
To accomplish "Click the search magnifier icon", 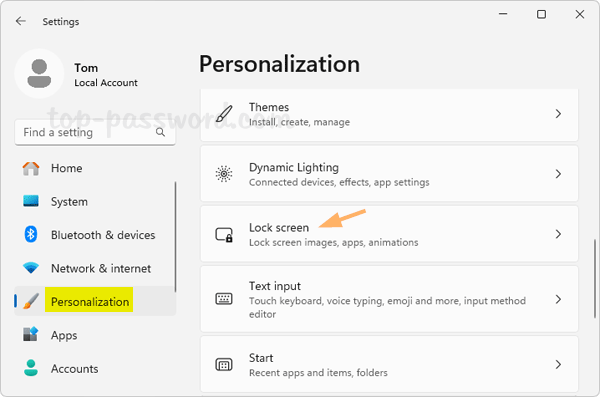I will 160,132.
